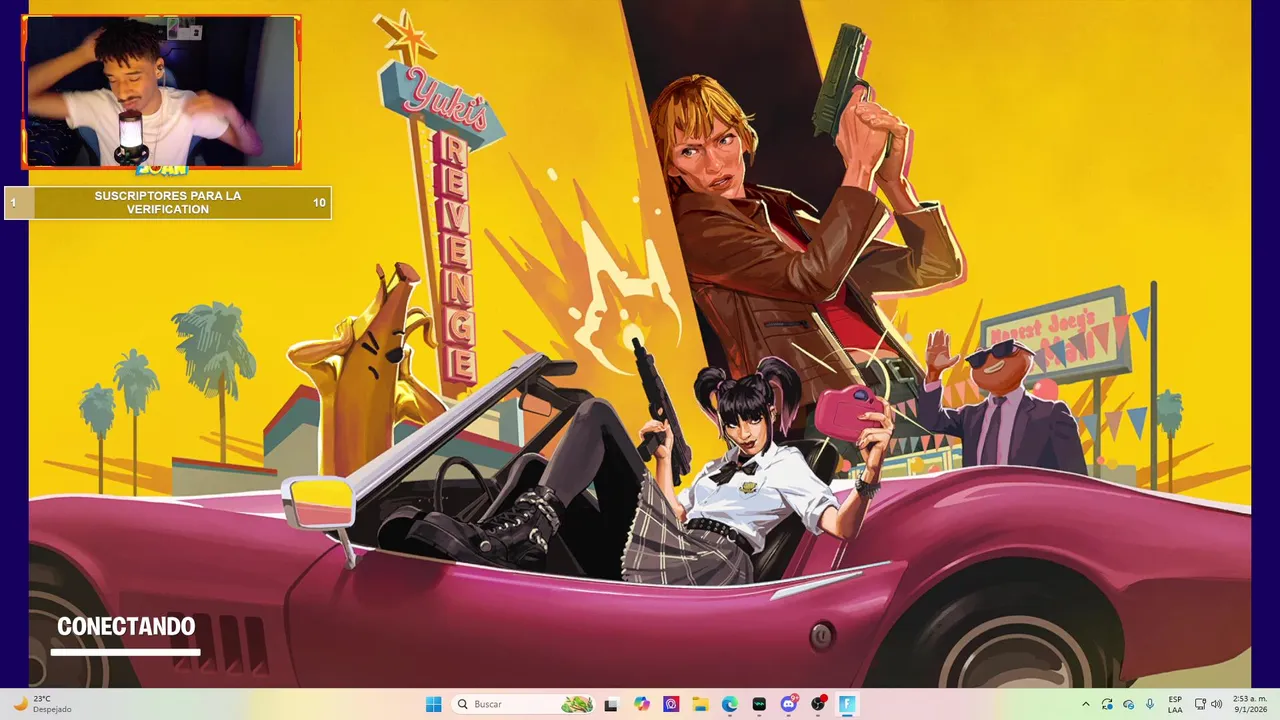Screen dimensions: 1280x720
Task: Switch the ESP LAA input language
Action: tap(1175, 704)
